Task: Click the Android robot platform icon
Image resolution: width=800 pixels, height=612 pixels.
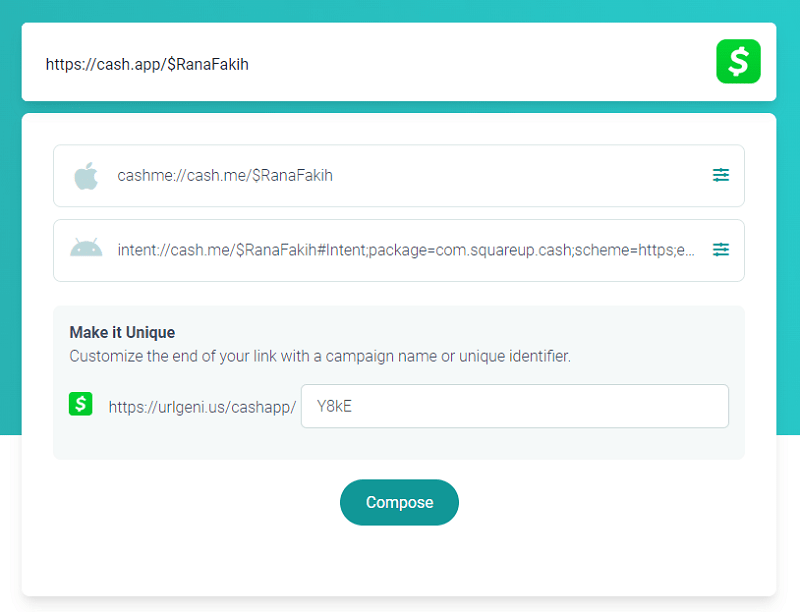Action: [x=86, y=248]
